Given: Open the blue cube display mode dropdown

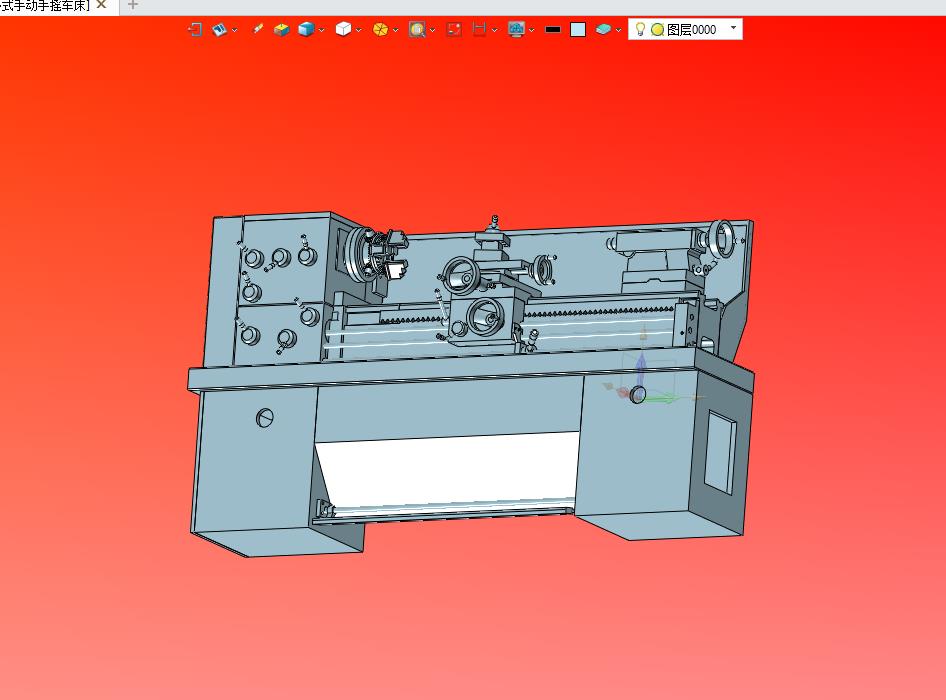Looking at the screenshot, I should coord(322,30).
